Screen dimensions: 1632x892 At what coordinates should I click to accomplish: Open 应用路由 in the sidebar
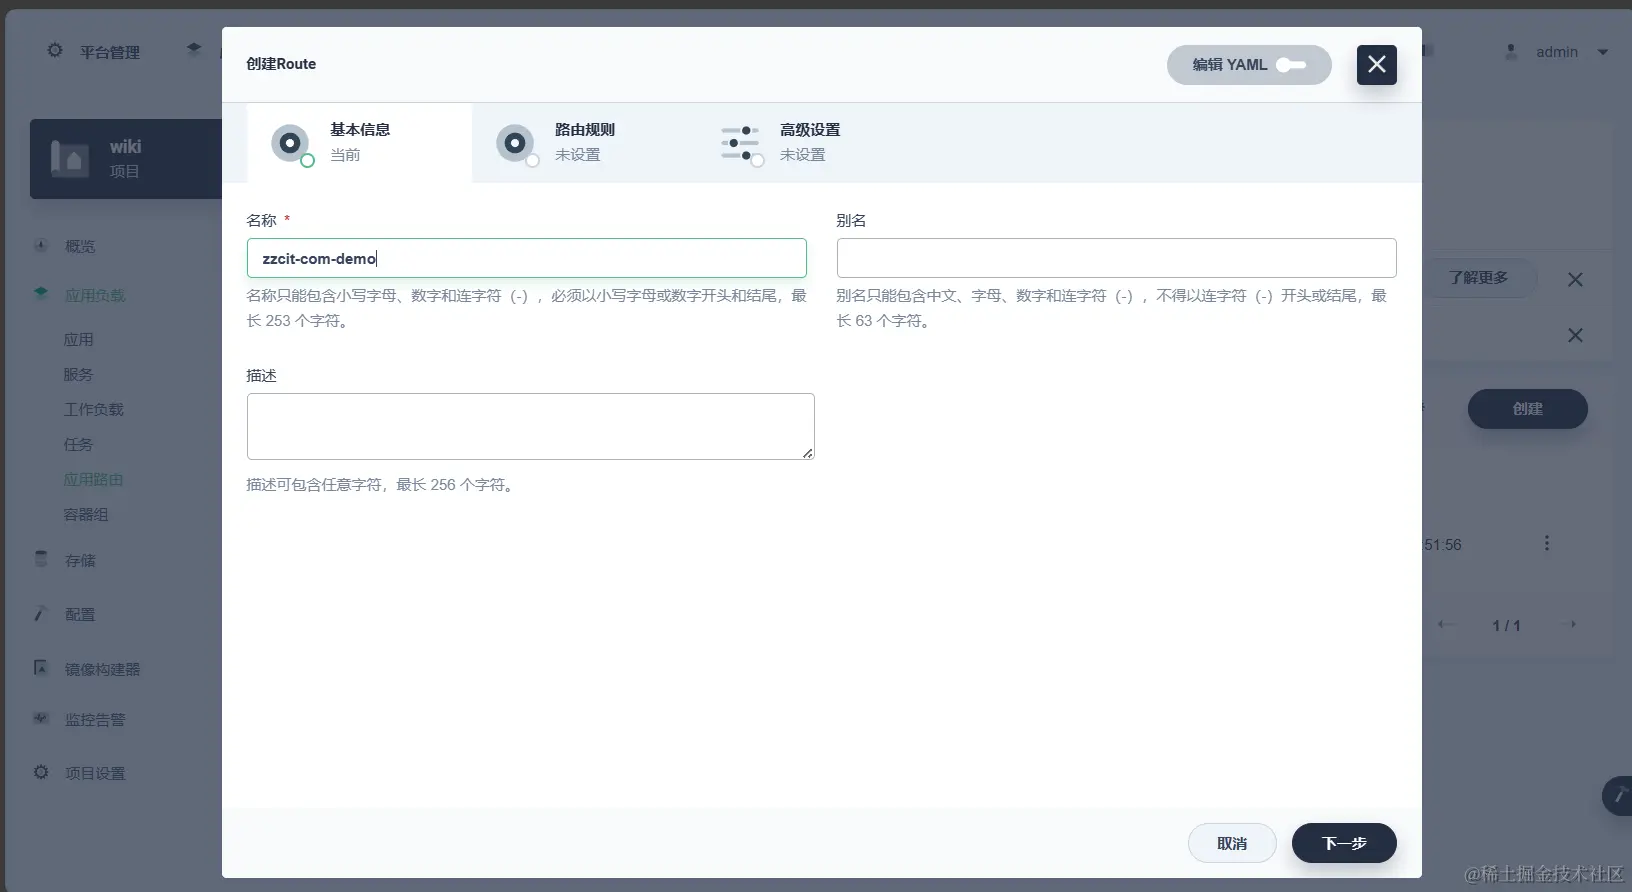pyautogui.click(x=94, y=480)
